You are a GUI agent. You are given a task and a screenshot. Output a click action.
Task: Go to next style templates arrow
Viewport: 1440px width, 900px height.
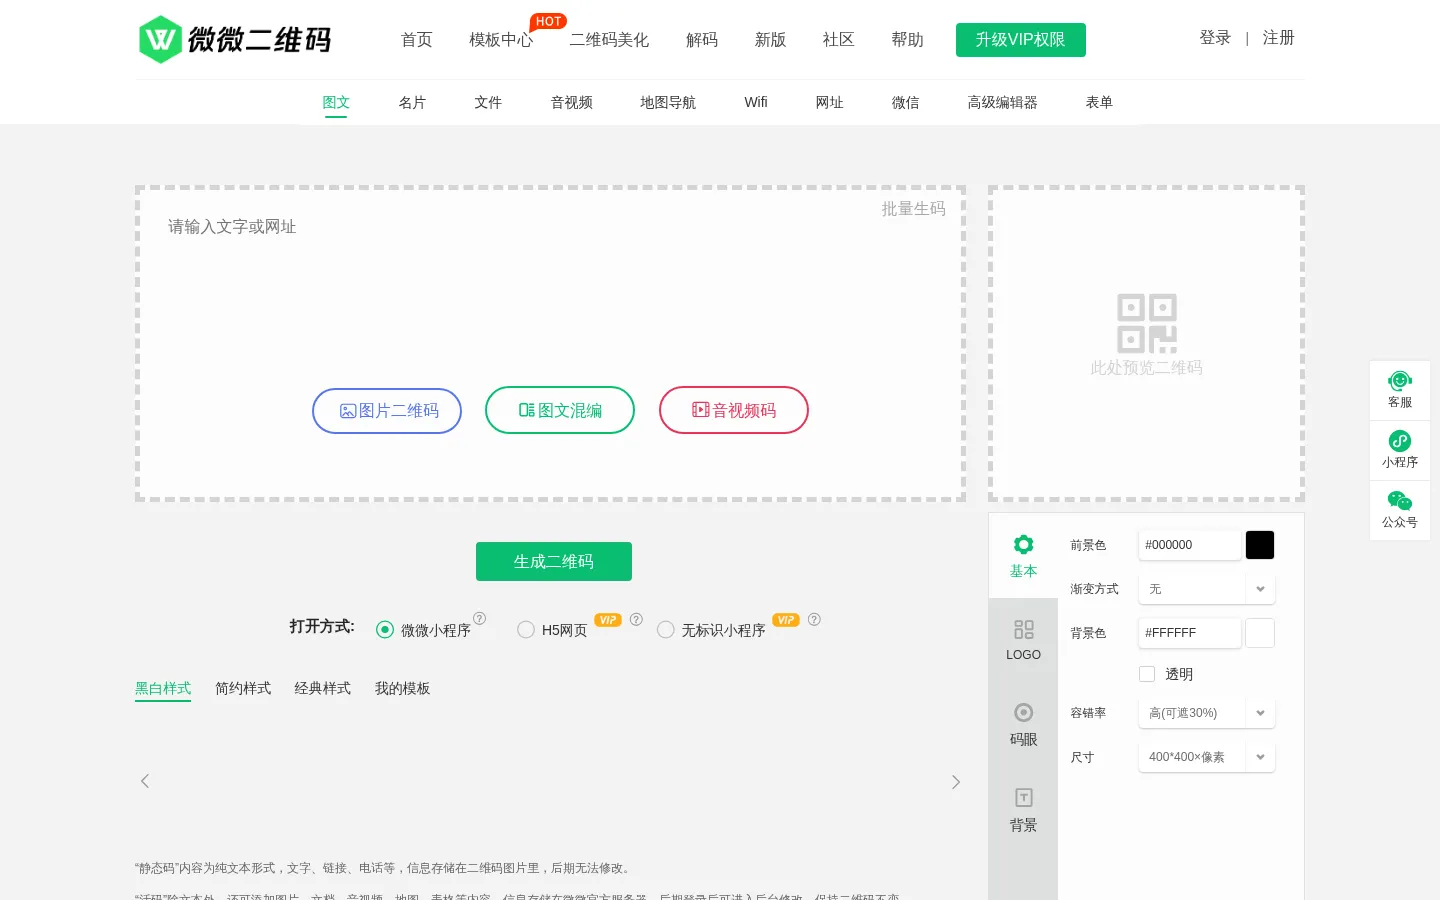[955, 781]
